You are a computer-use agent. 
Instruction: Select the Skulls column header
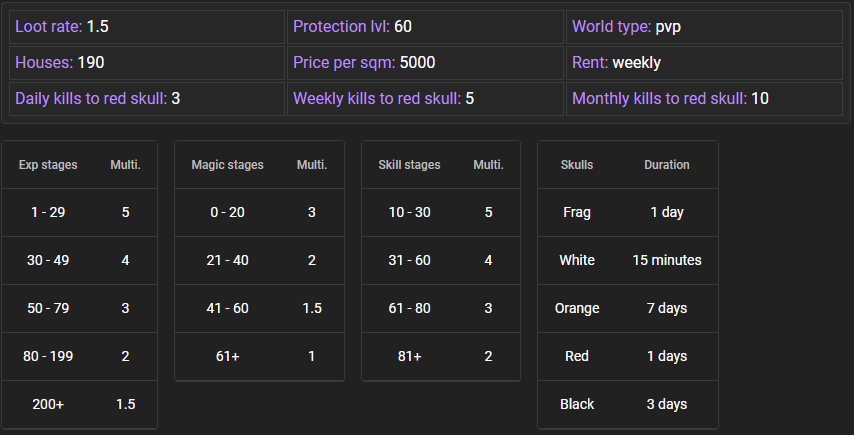tap(577, 165)
